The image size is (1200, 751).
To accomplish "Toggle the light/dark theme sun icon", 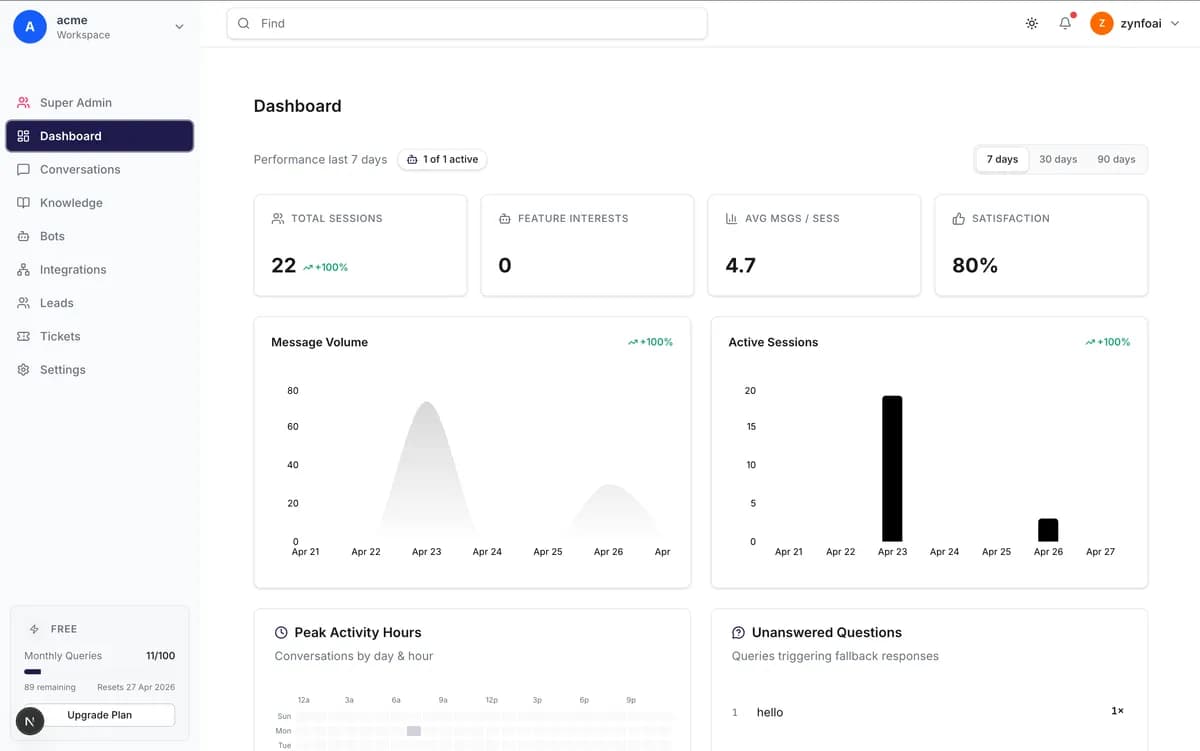I will (1032, 23).
